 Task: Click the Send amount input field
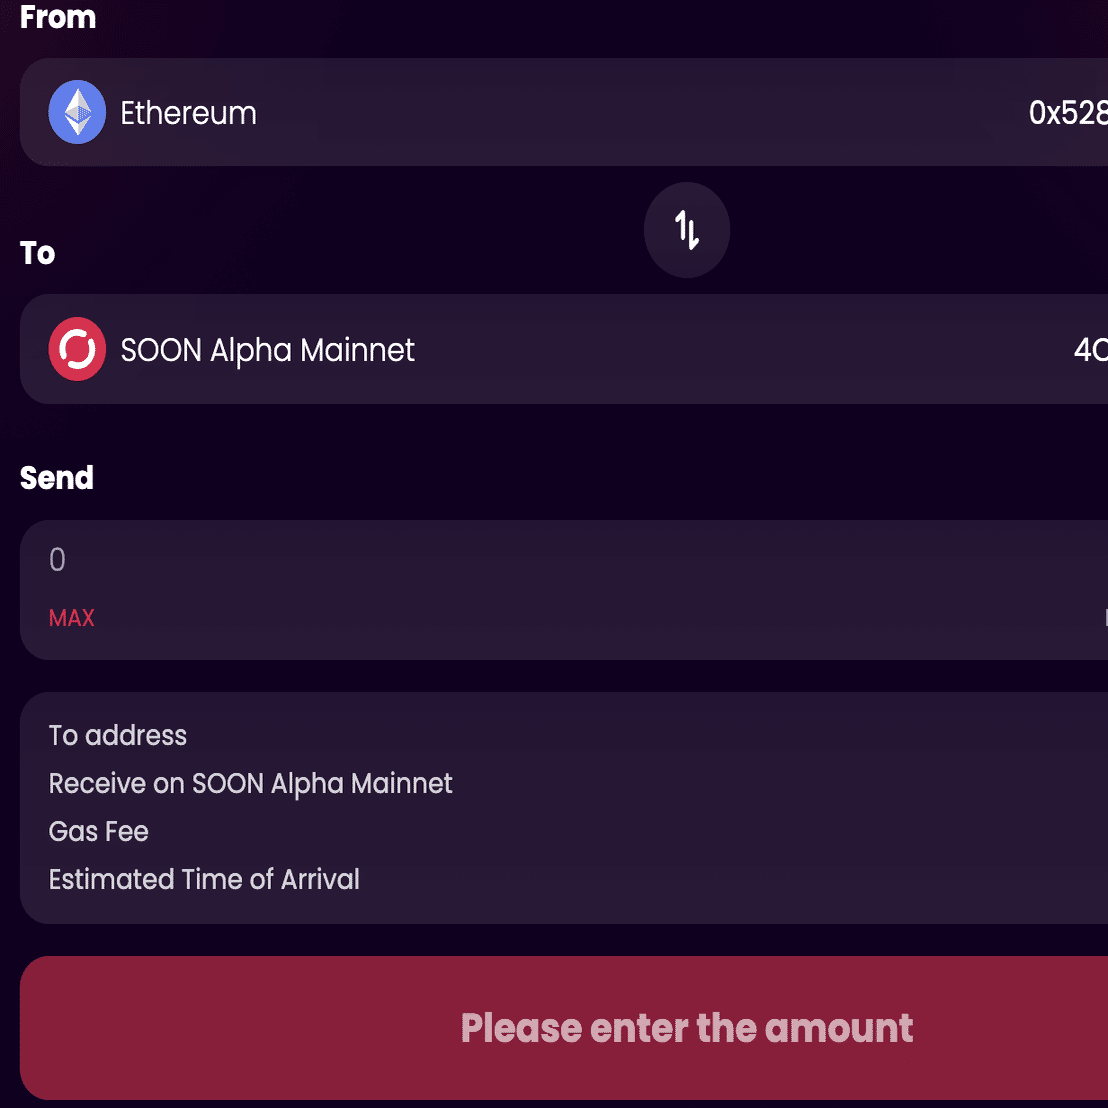[x=400, y=560]
